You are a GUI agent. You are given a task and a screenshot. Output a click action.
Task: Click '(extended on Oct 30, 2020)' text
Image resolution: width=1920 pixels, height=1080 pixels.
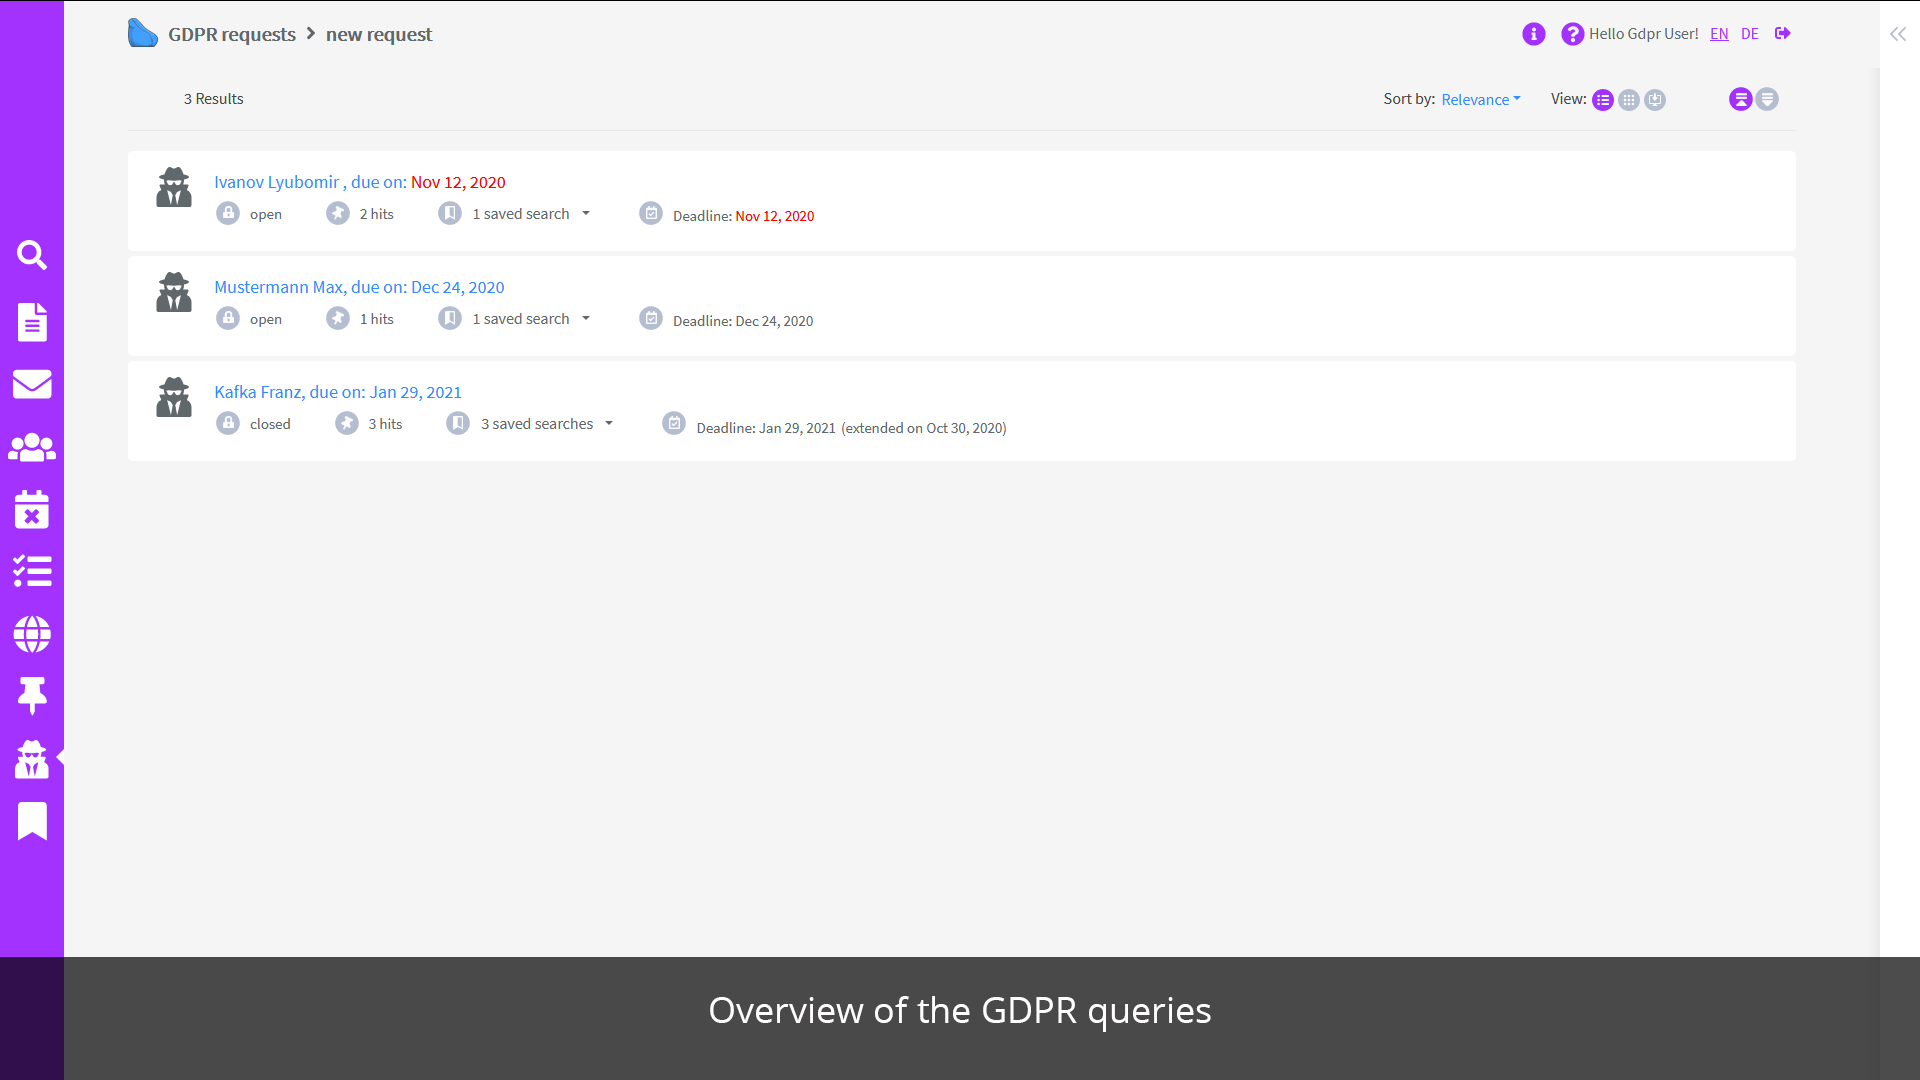pos(924,428)
